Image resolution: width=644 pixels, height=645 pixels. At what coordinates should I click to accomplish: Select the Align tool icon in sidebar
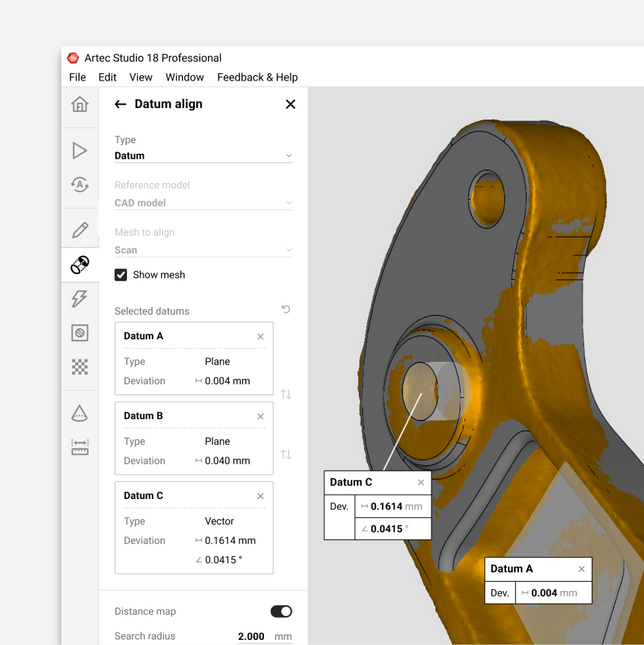pyautogui.click(x=80, y=265)
